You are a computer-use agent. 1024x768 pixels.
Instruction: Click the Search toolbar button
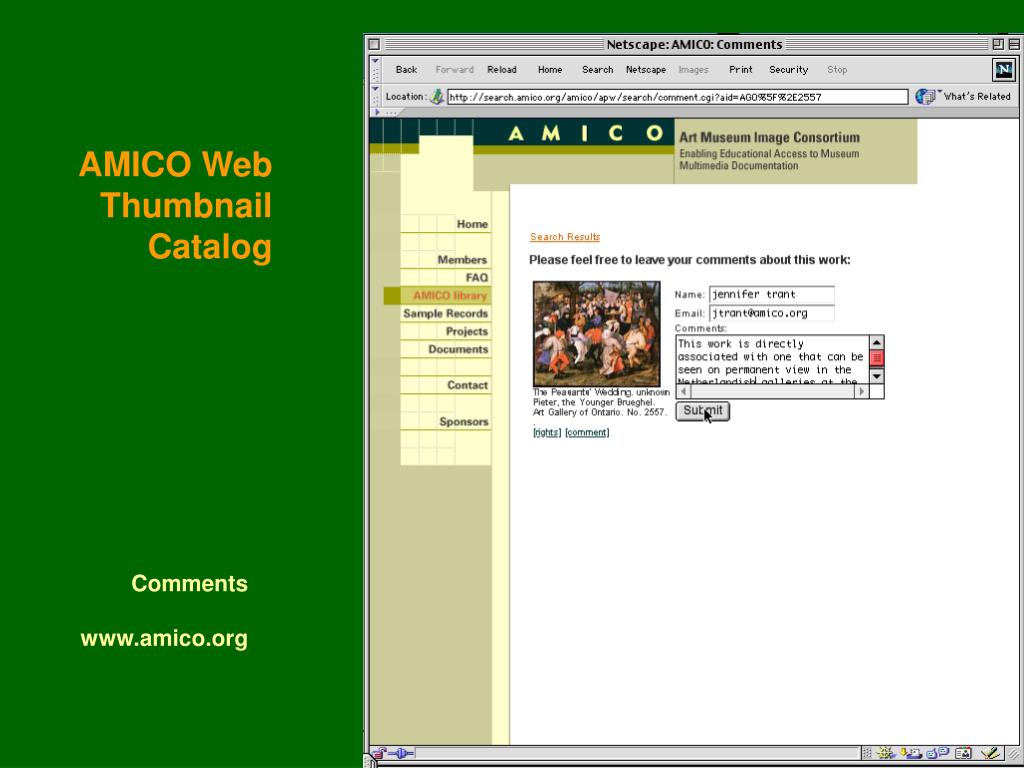point(598,70)
